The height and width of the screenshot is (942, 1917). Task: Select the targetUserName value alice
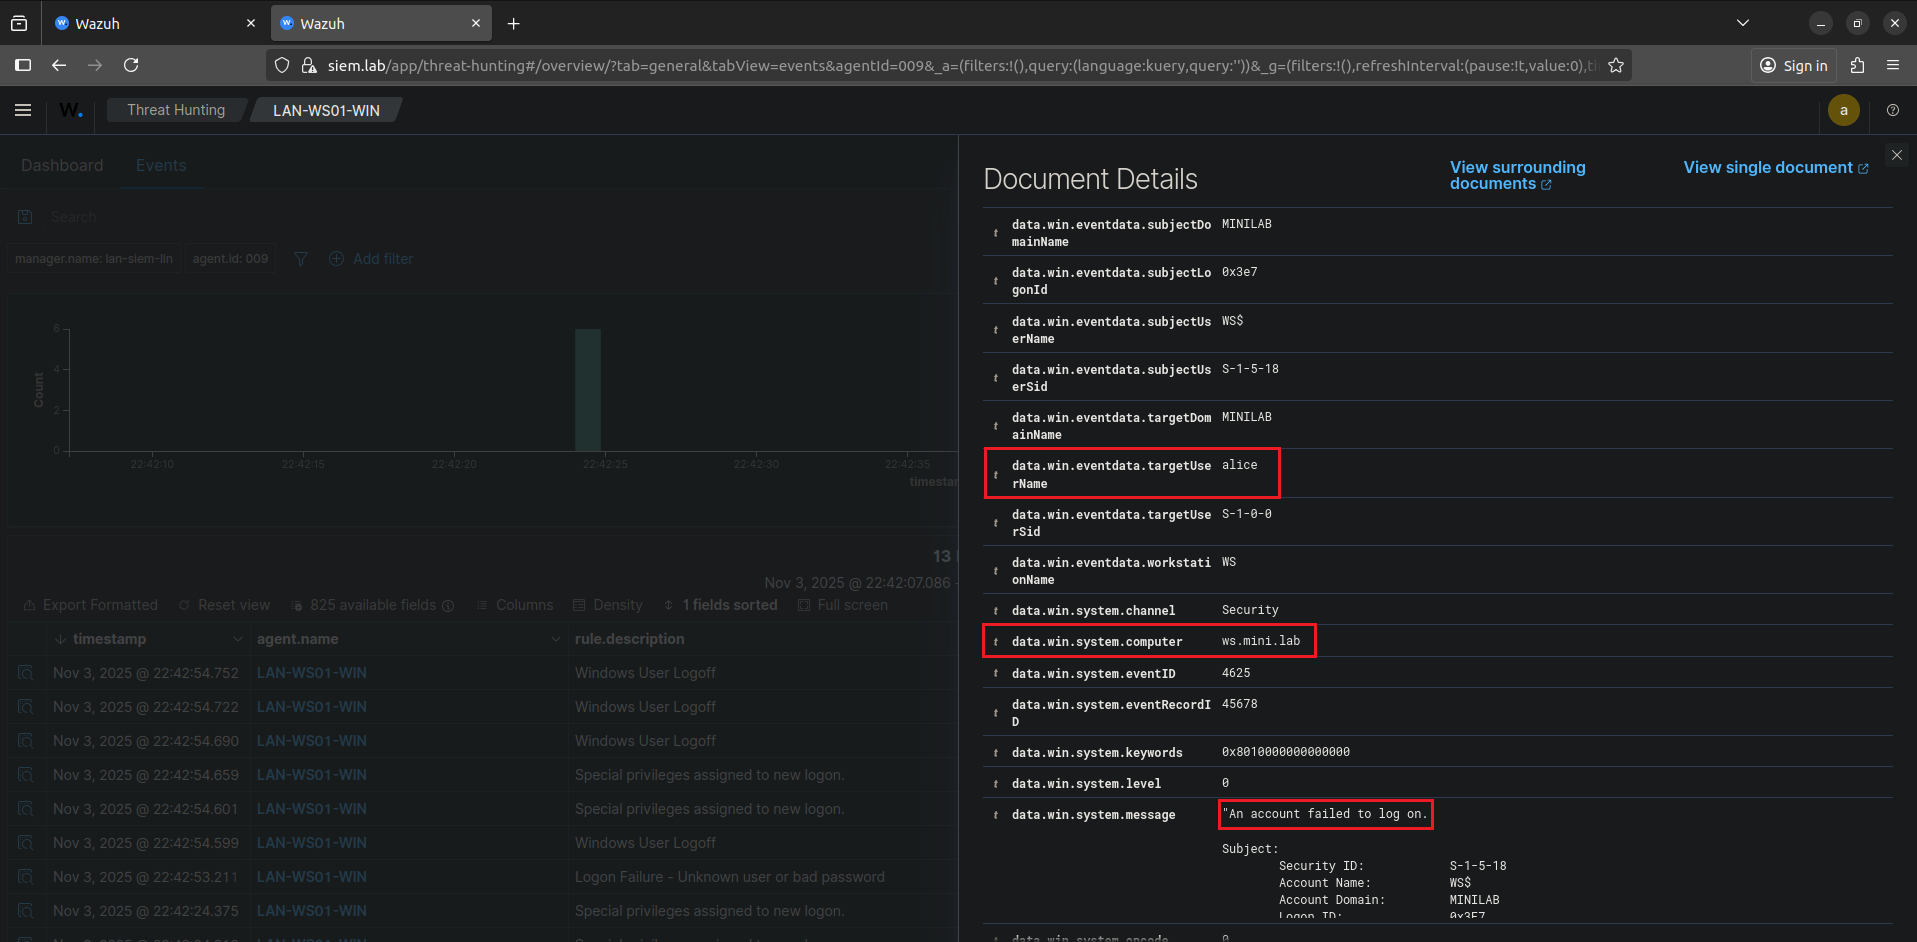click(1239, 465)
